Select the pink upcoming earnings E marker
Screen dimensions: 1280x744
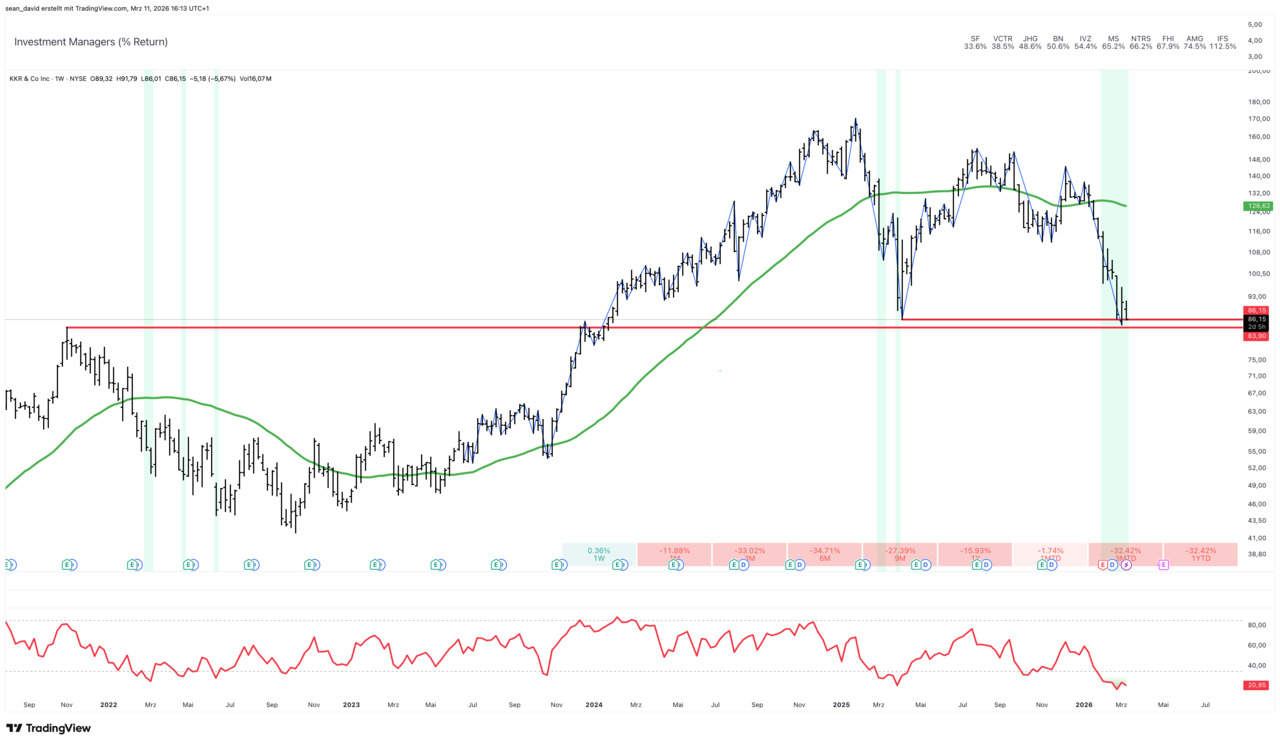[x=1163, y=565]
